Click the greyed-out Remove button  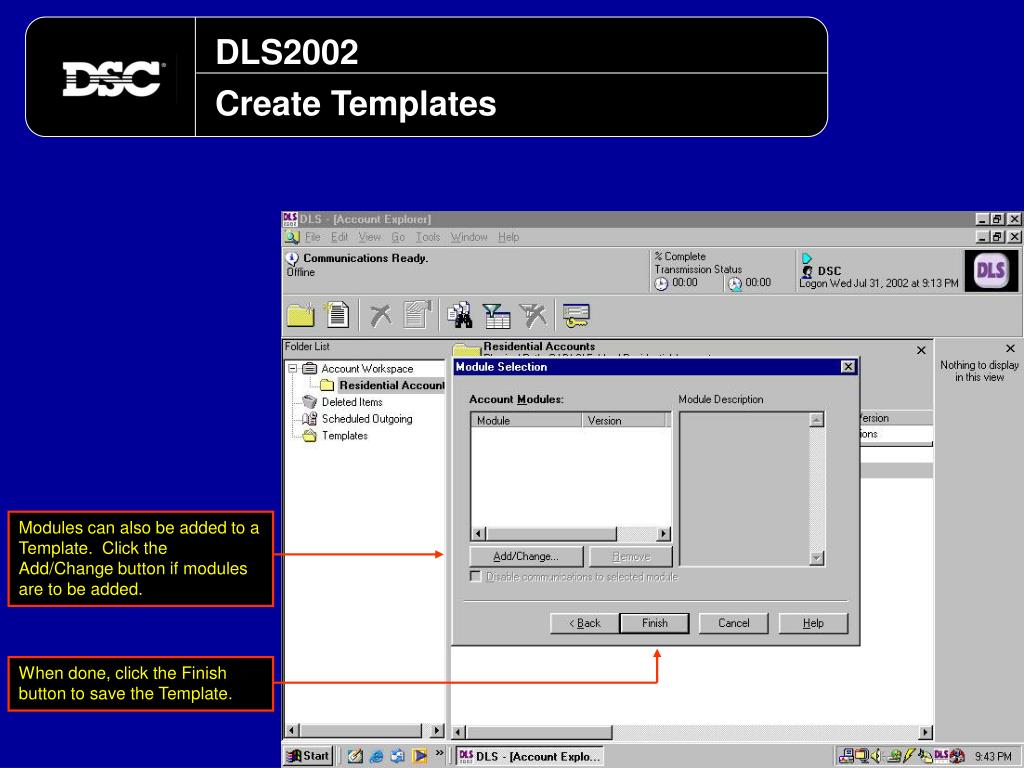[x=631, y=556]
